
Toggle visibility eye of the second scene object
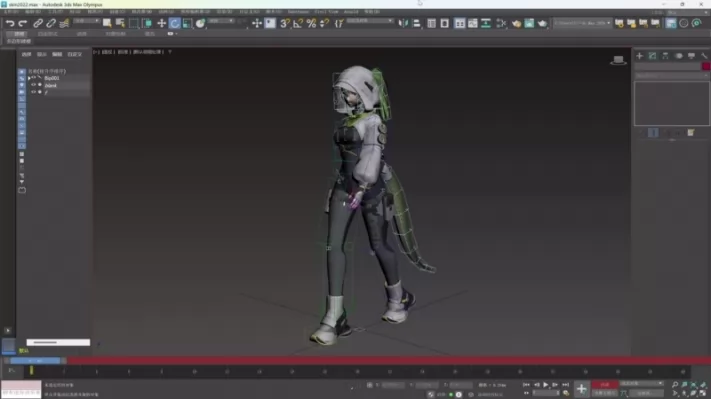34,85
